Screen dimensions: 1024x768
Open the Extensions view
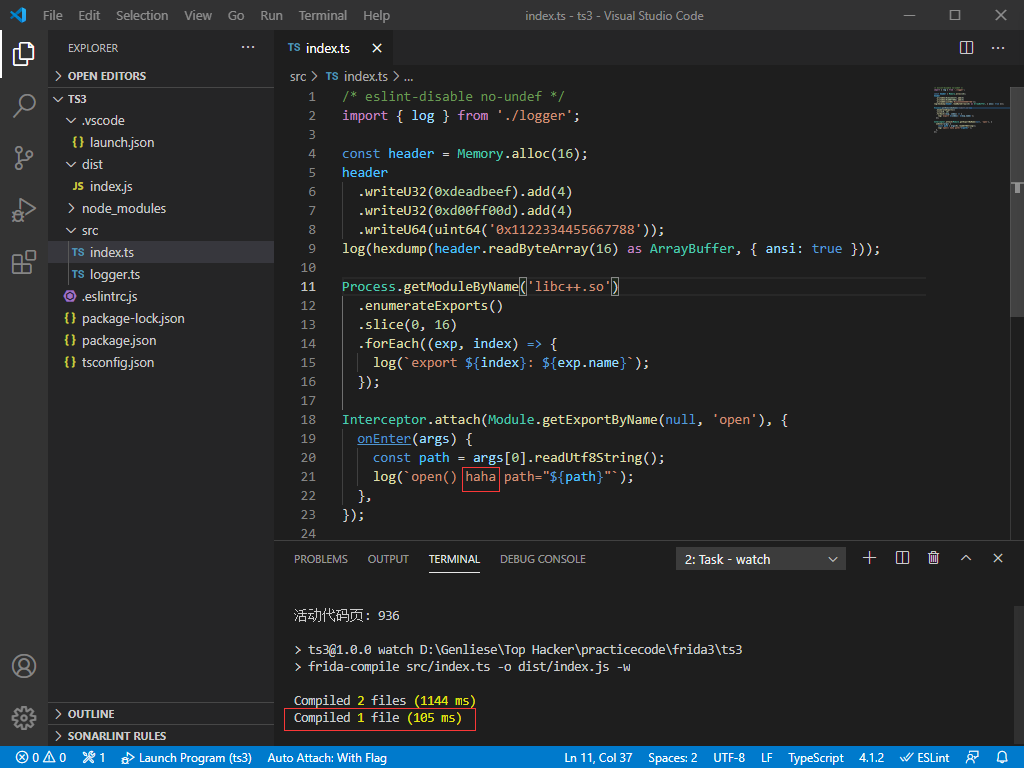click(x=24, y=263)
